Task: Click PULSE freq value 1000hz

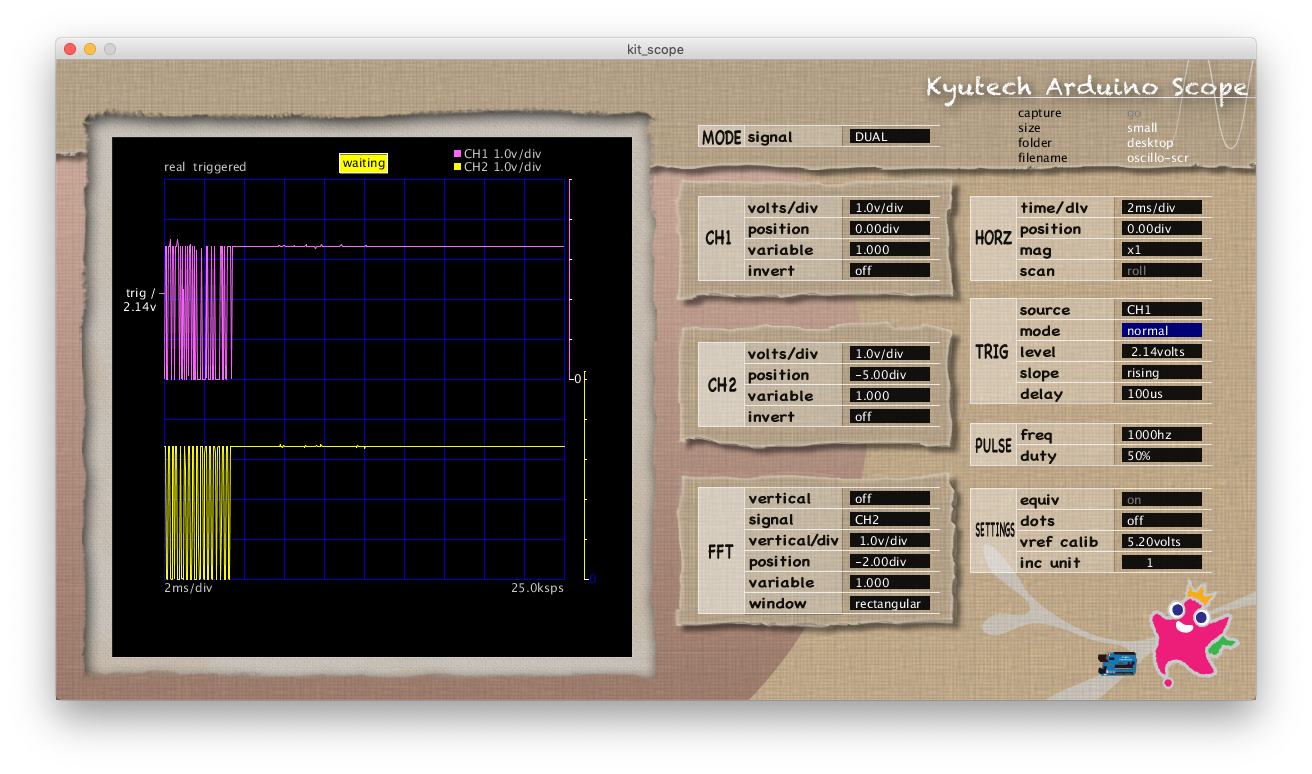Action: click(x=1162, y=435)
